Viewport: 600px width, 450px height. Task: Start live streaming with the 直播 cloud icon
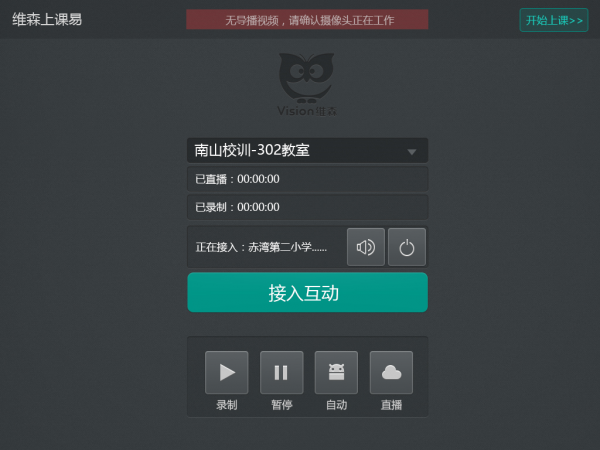[391, 372]
